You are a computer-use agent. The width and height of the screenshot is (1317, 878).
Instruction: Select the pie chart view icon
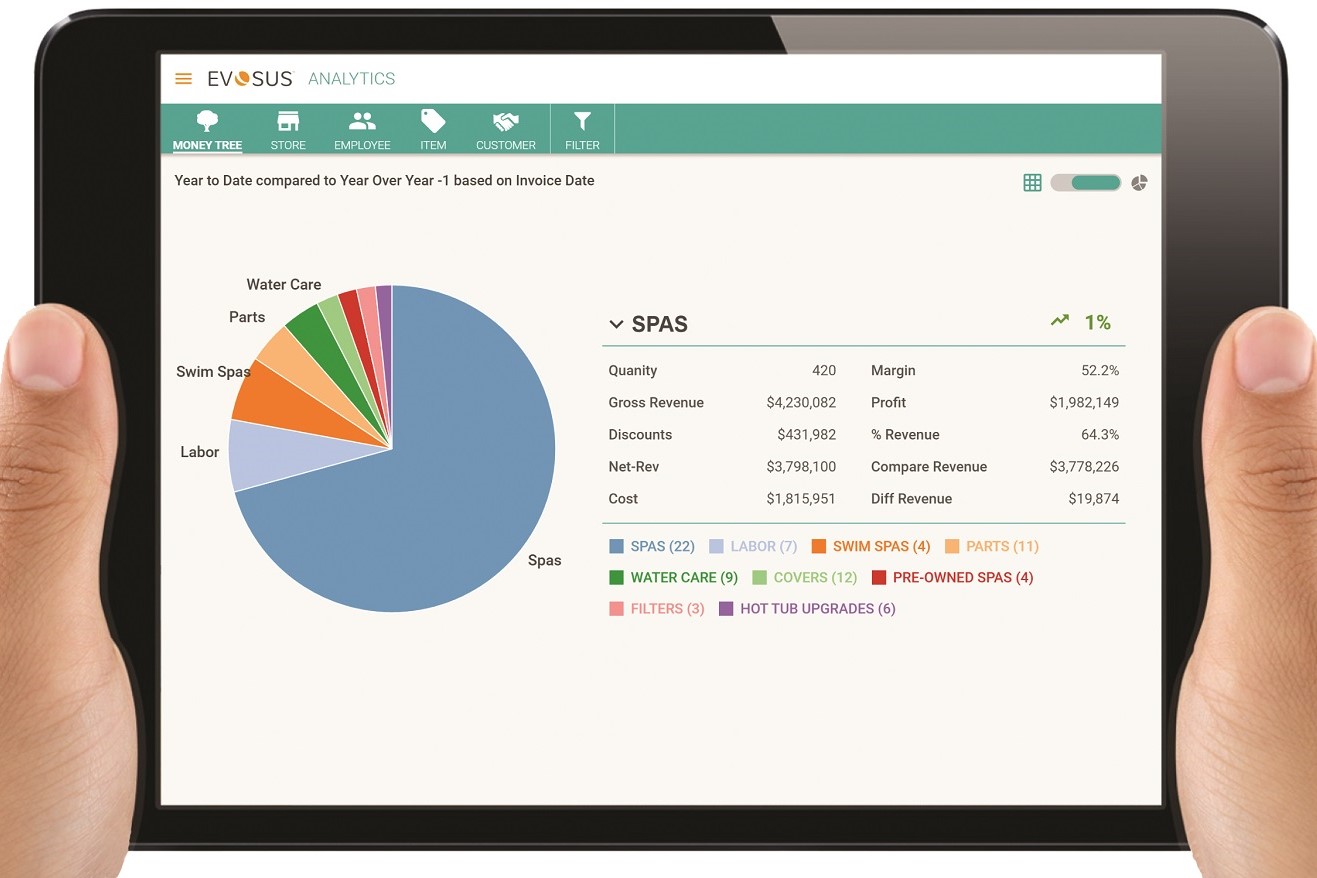[1139, 183]
